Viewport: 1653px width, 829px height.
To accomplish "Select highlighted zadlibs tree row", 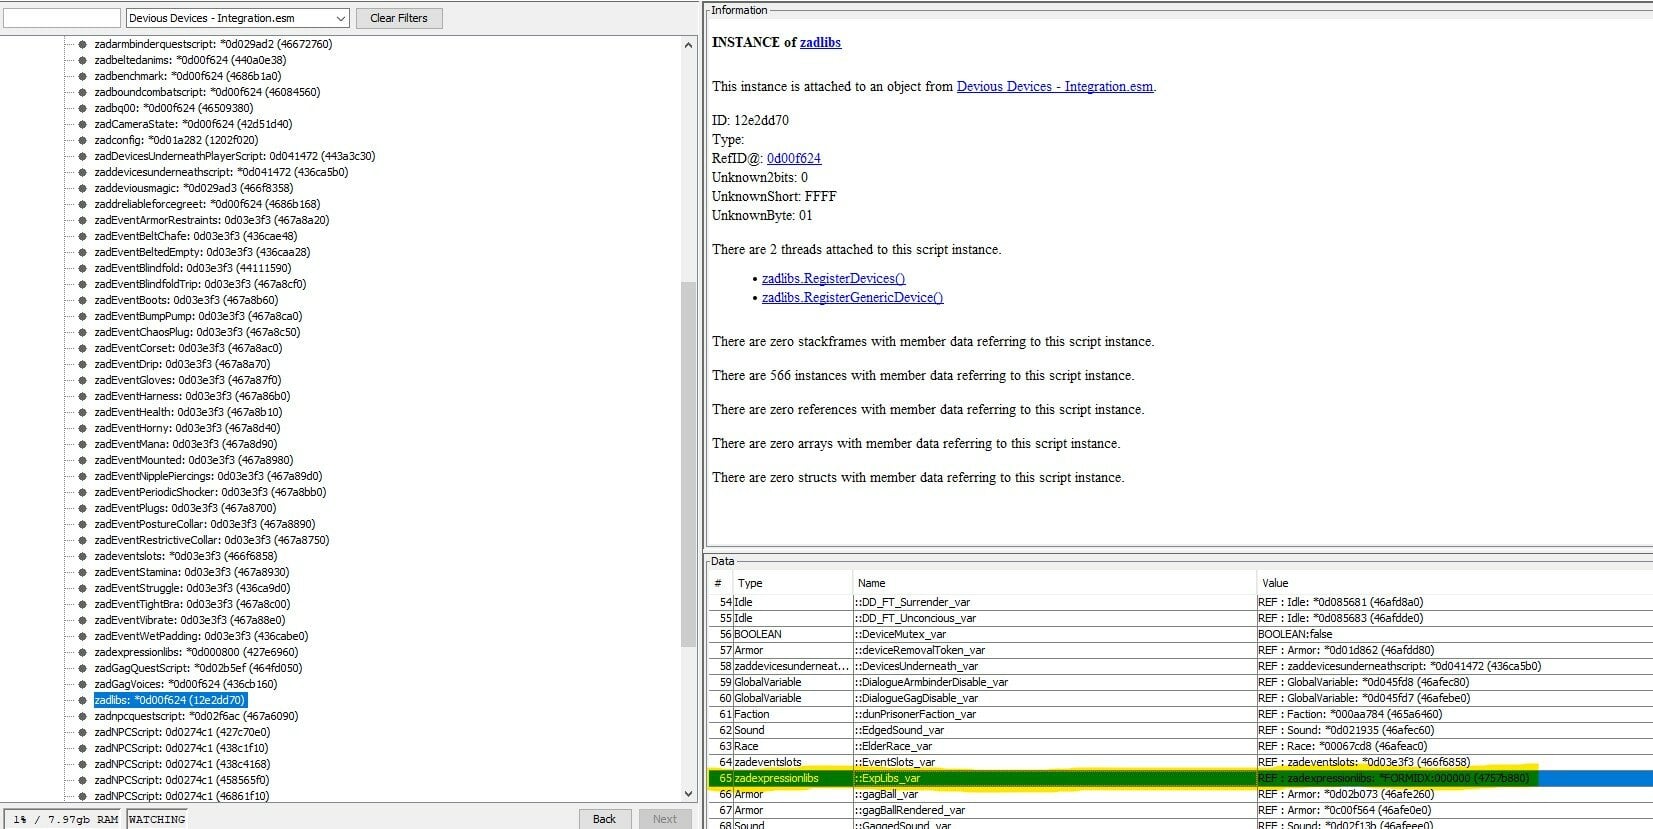I will pos(170,700).
